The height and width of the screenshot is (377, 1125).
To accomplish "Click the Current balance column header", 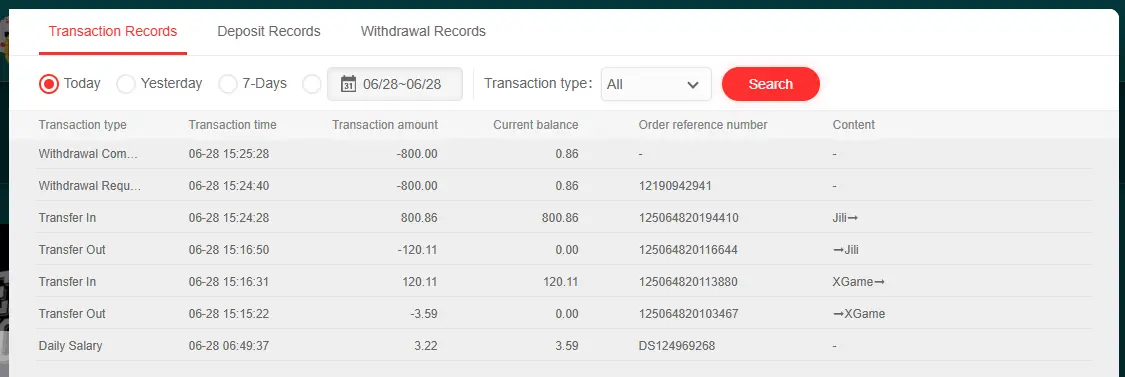I will tap(535, 125).
